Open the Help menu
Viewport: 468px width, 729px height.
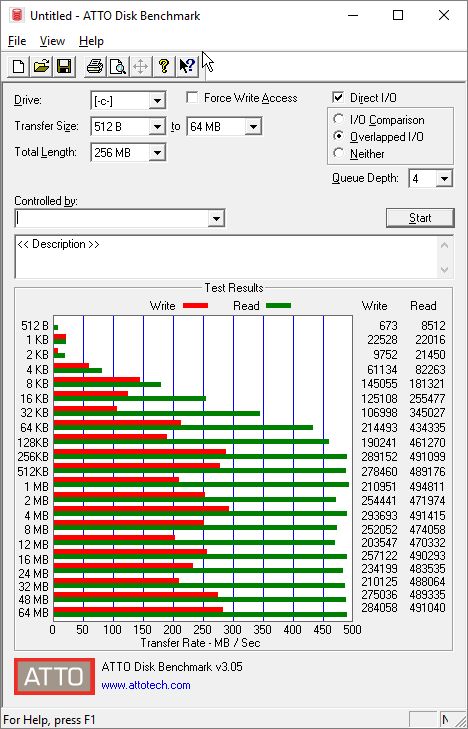[91, 41]
